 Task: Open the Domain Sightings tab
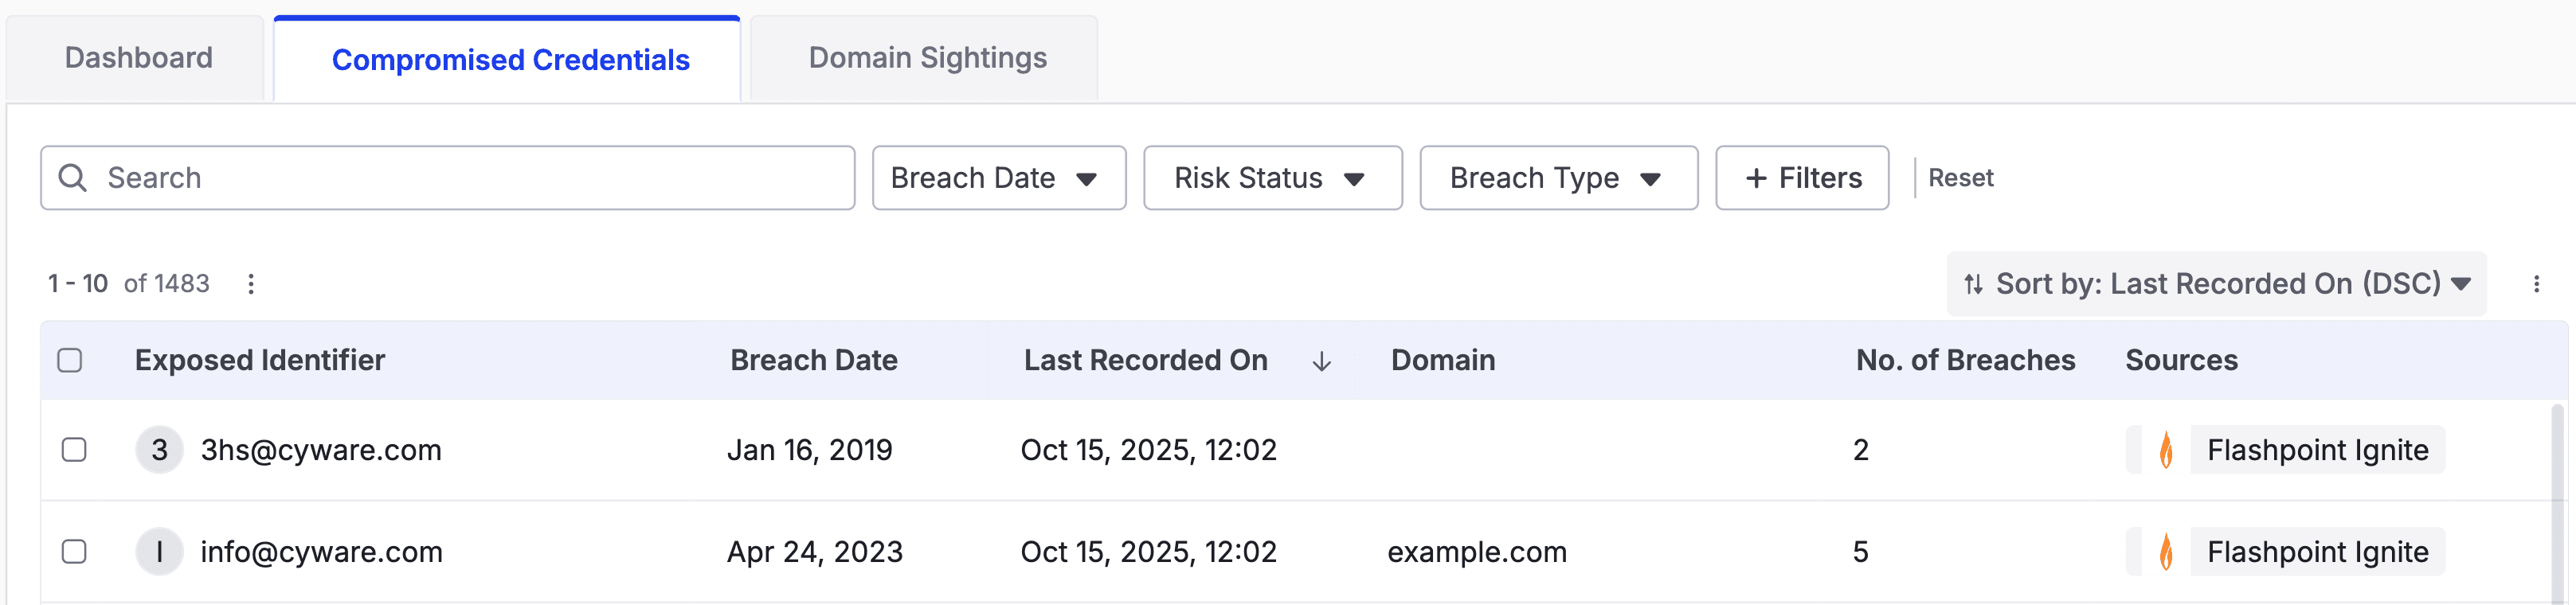click(927, 58)
